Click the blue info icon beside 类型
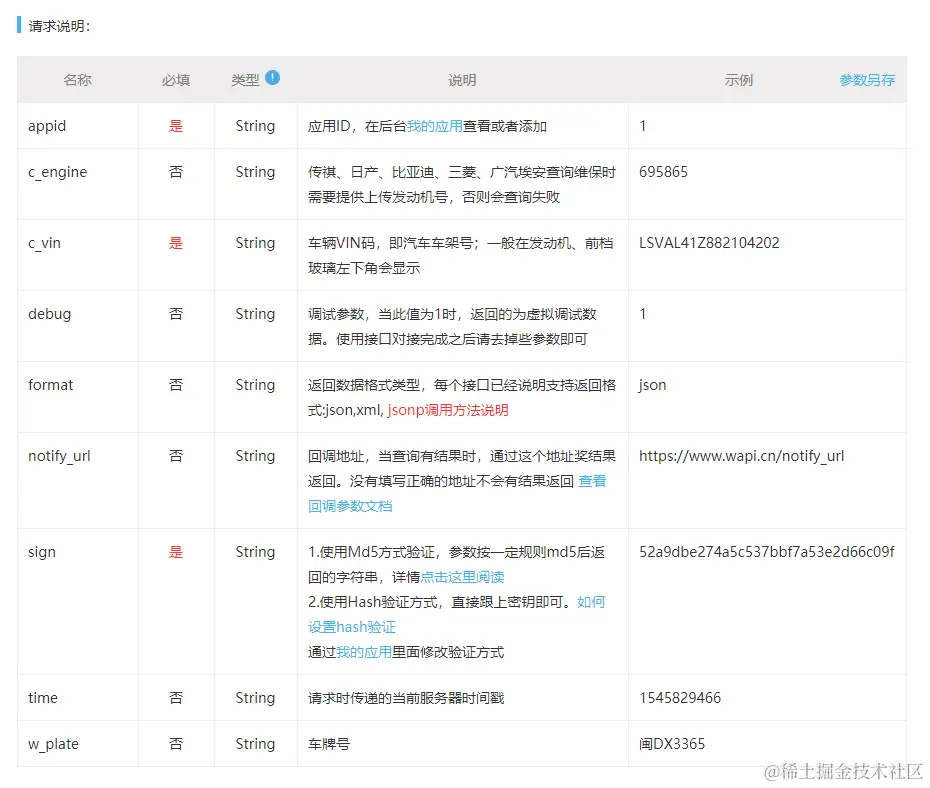Image resolution: width=930 pixels, height=788 pixels. (272, 78)
